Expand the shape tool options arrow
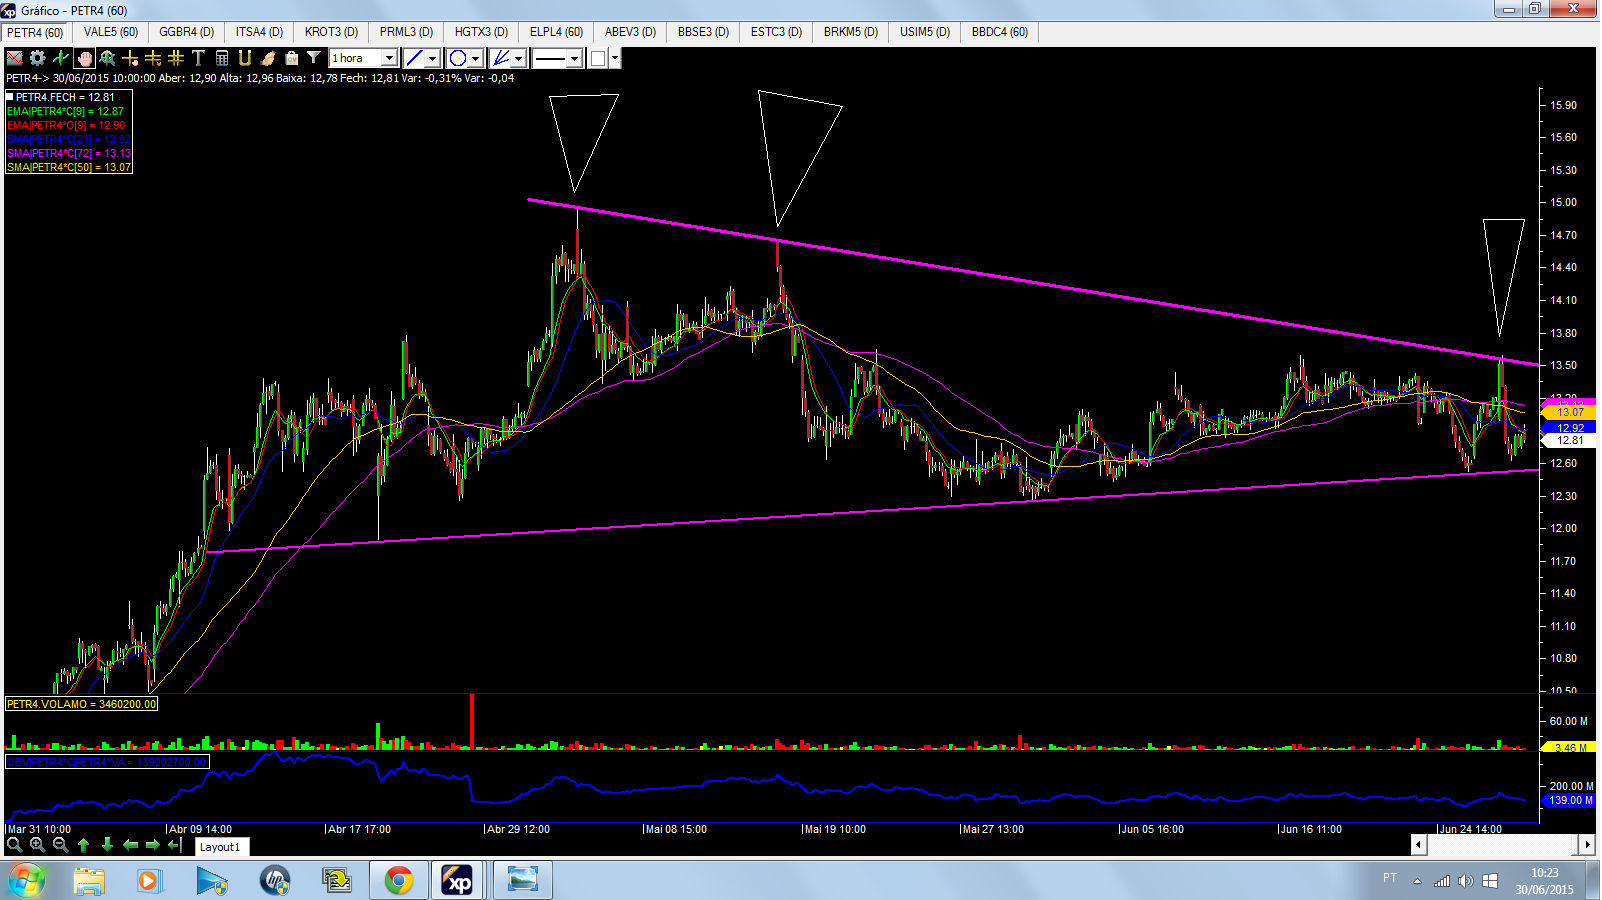Screen dimensions: 1602x900 coord(476,58)
